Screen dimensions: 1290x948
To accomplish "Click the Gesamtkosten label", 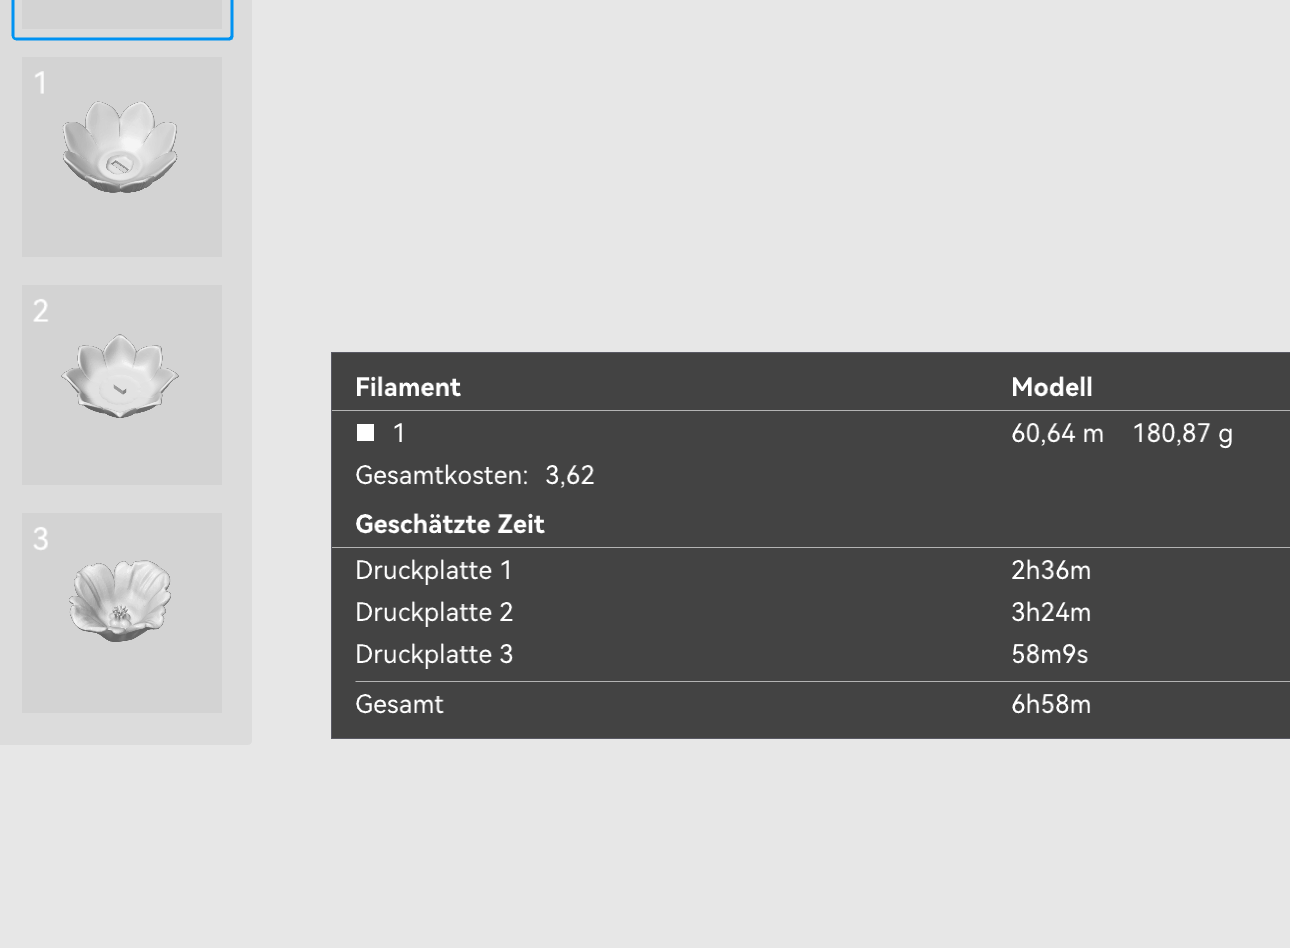I will 441,475.
